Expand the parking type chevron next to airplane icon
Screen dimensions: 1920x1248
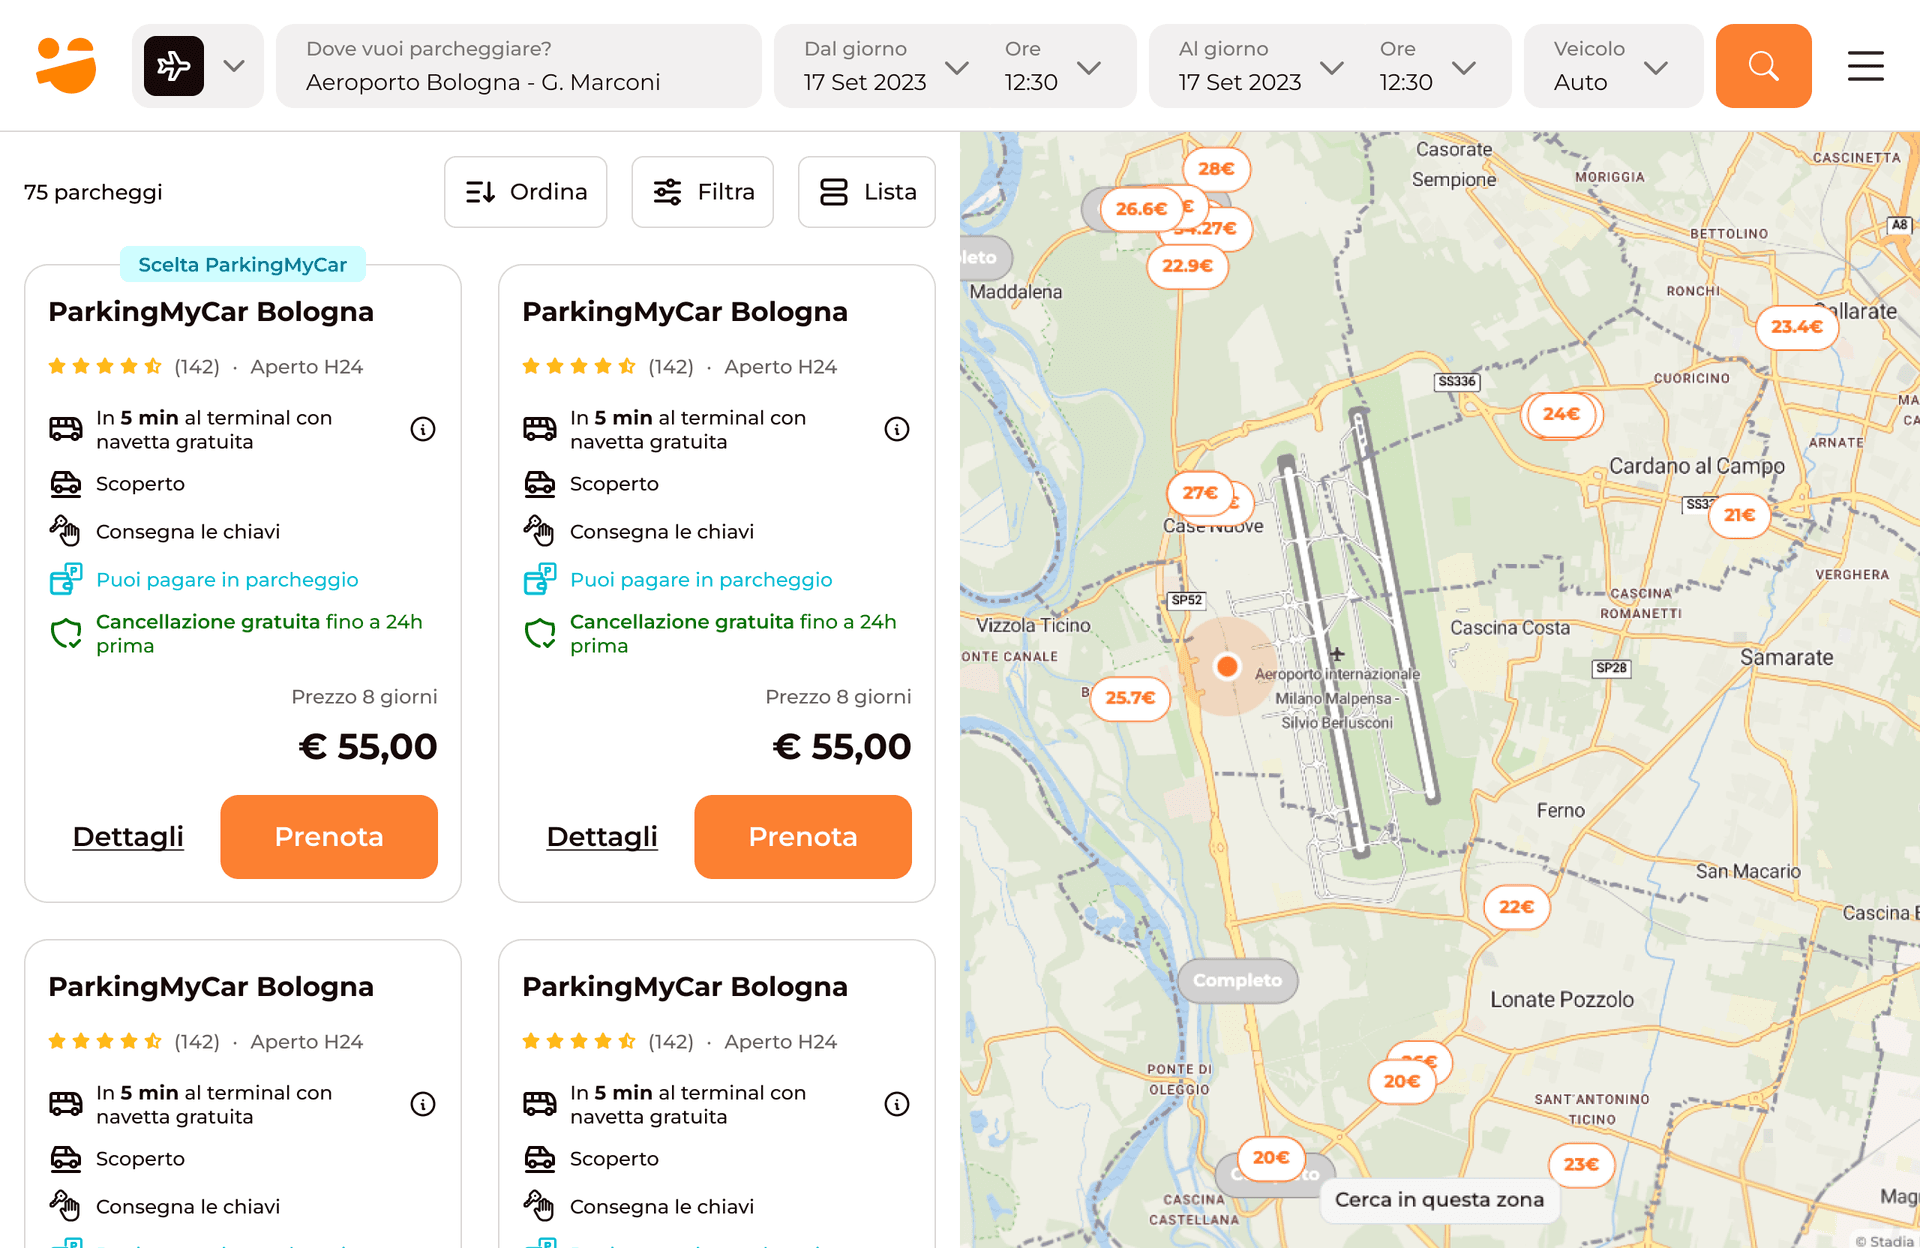(234, 66)
